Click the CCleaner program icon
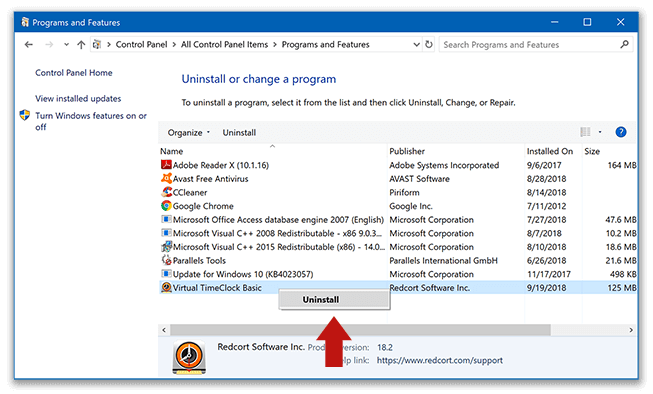Image resolution: width=653 pixels, height=394 pixels. click(x=166, y=192)
